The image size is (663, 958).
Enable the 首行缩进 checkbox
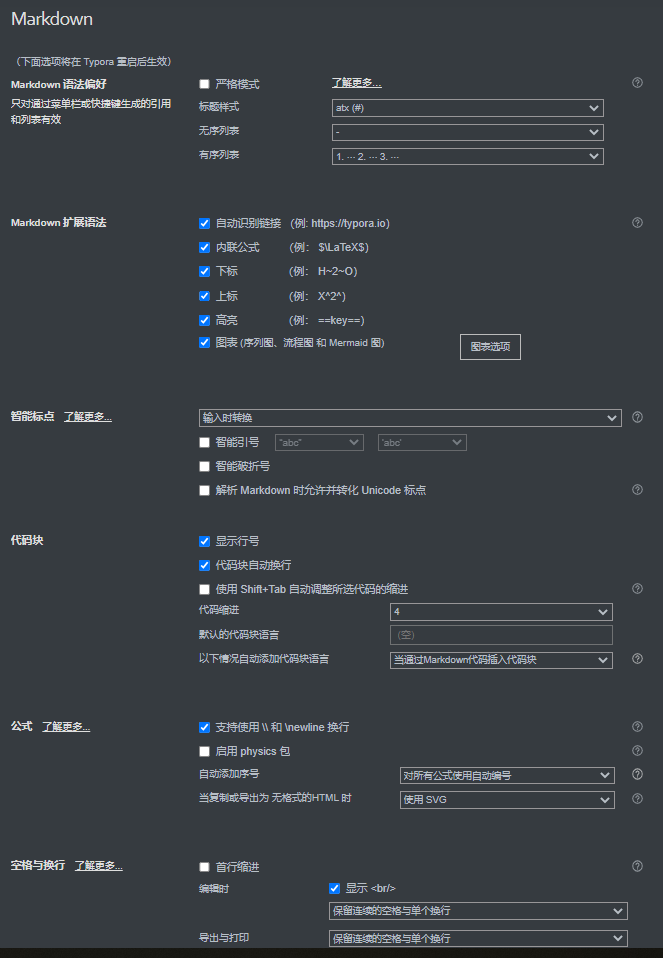(205, 867)
